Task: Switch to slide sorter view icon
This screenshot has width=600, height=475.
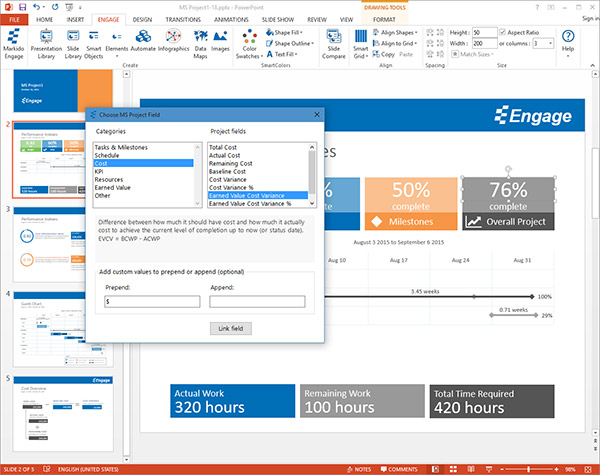Action: (x=453, y=469)
